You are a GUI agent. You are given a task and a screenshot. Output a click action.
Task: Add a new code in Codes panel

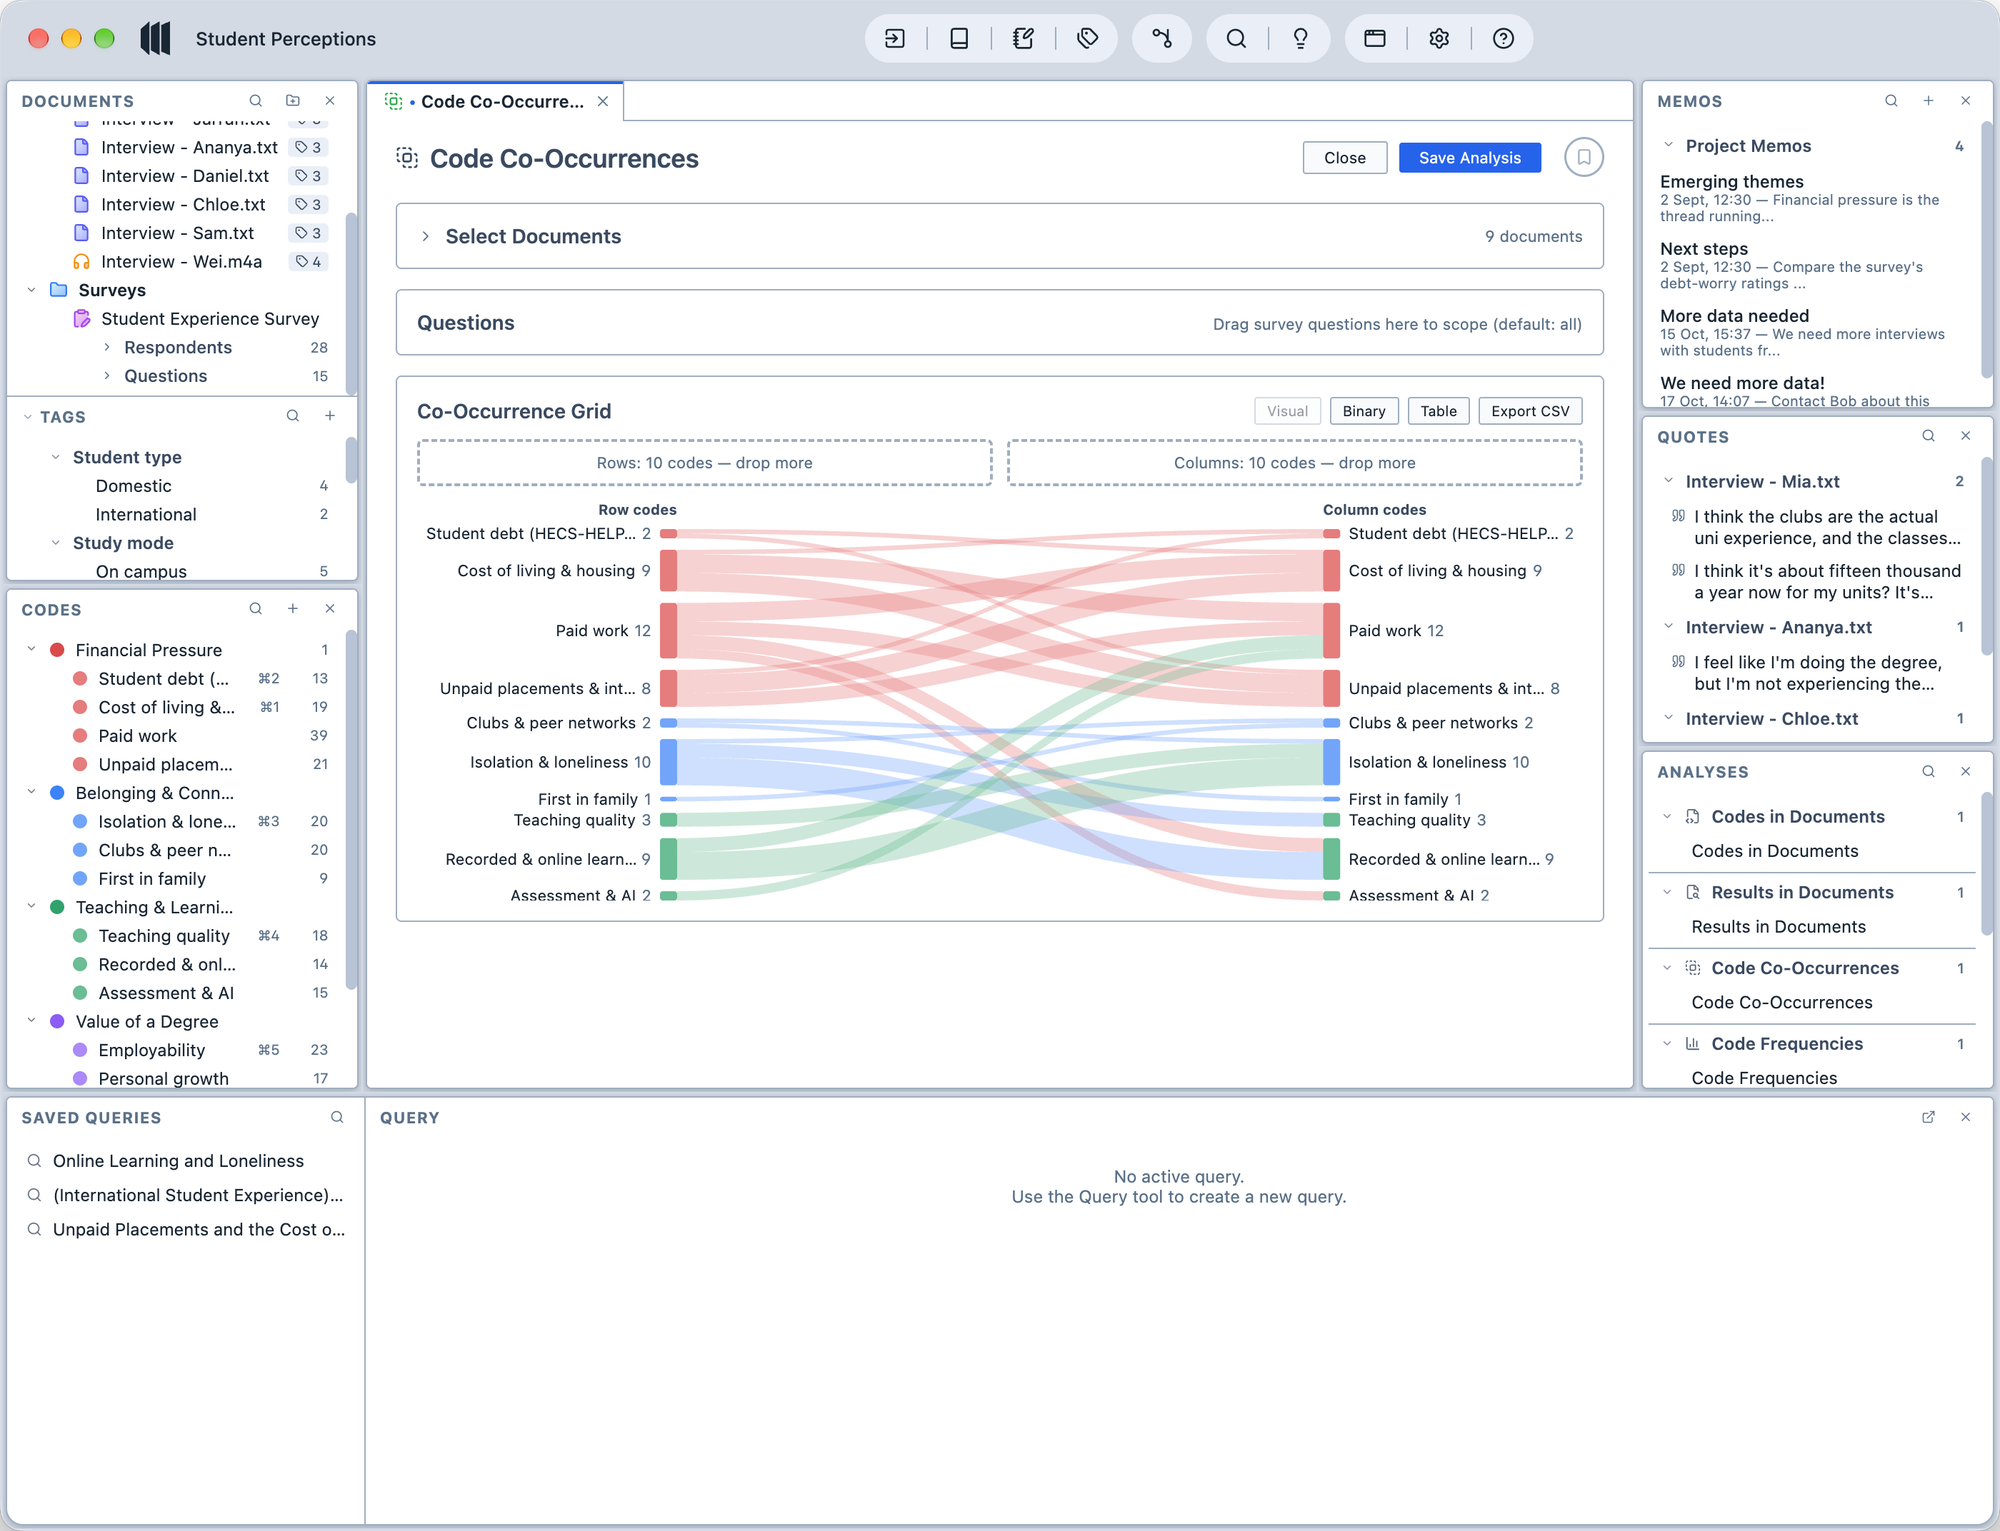click(x=293, y=609)
